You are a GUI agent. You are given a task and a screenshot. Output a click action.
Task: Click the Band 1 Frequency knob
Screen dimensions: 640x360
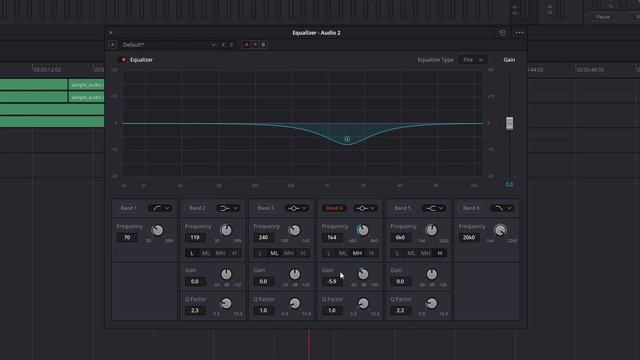click(157, 230)
